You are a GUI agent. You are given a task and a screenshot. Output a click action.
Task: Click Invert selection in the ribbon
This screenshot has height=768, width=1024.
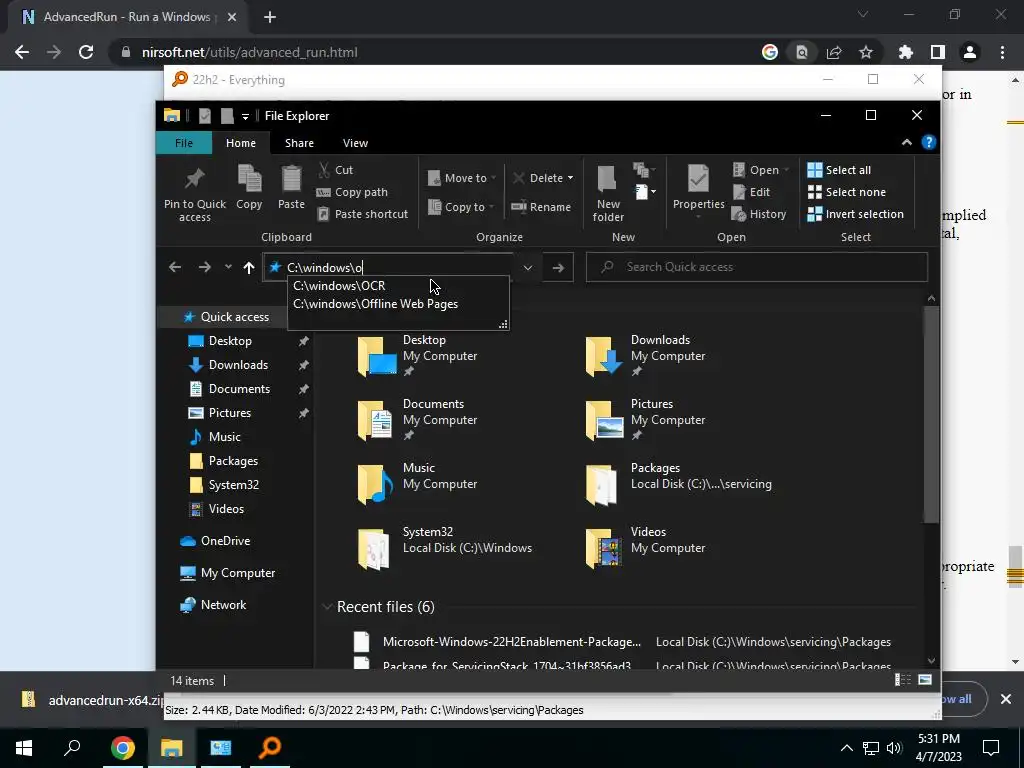(x=856, y=214)
